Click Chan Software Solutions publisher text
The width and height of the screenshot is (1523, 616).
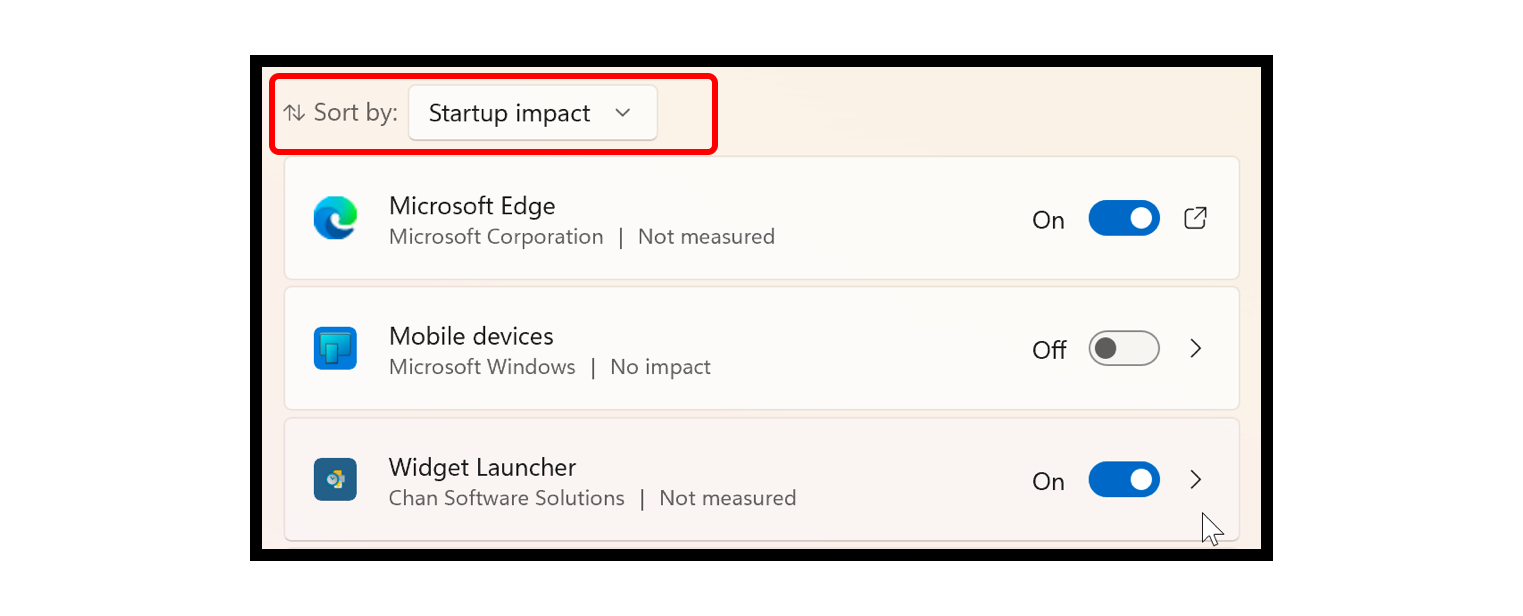[506, 497]
